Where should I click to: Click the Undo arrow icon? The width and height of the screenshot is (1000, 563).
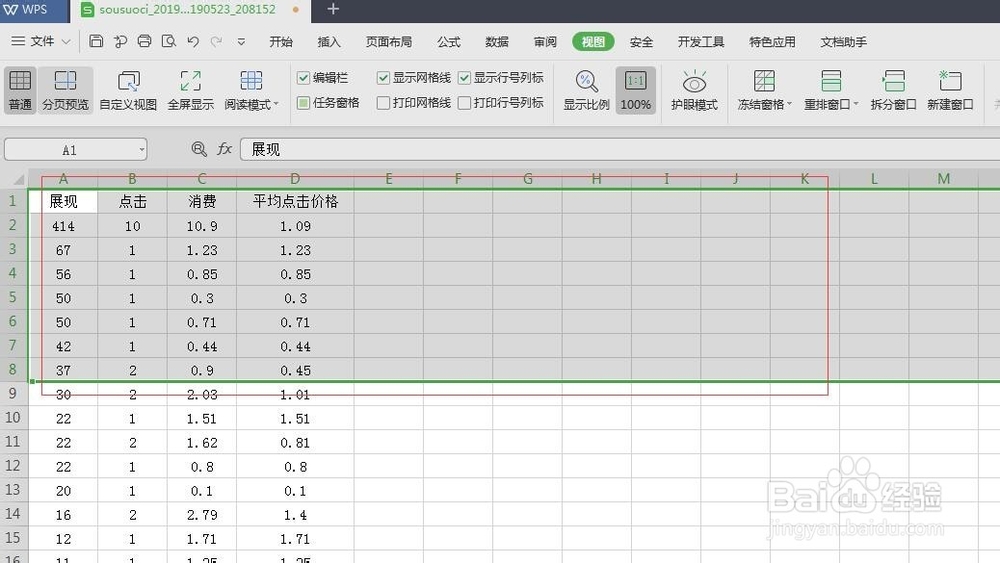point(193,41)
